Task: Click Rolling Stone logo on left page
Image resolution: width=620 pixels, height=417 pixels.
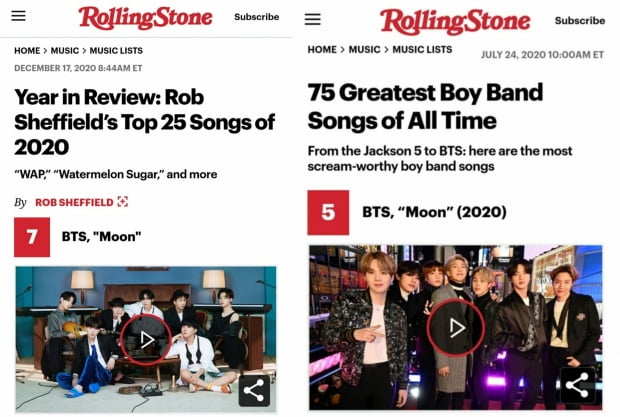Action: tap(146, 17)
